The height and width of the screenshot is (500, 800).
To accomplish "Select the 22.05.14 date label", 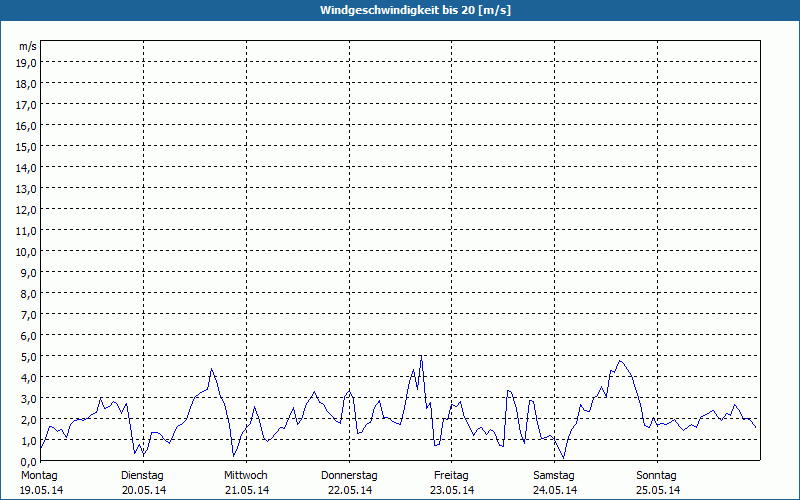I will click(x=349, y=490).
